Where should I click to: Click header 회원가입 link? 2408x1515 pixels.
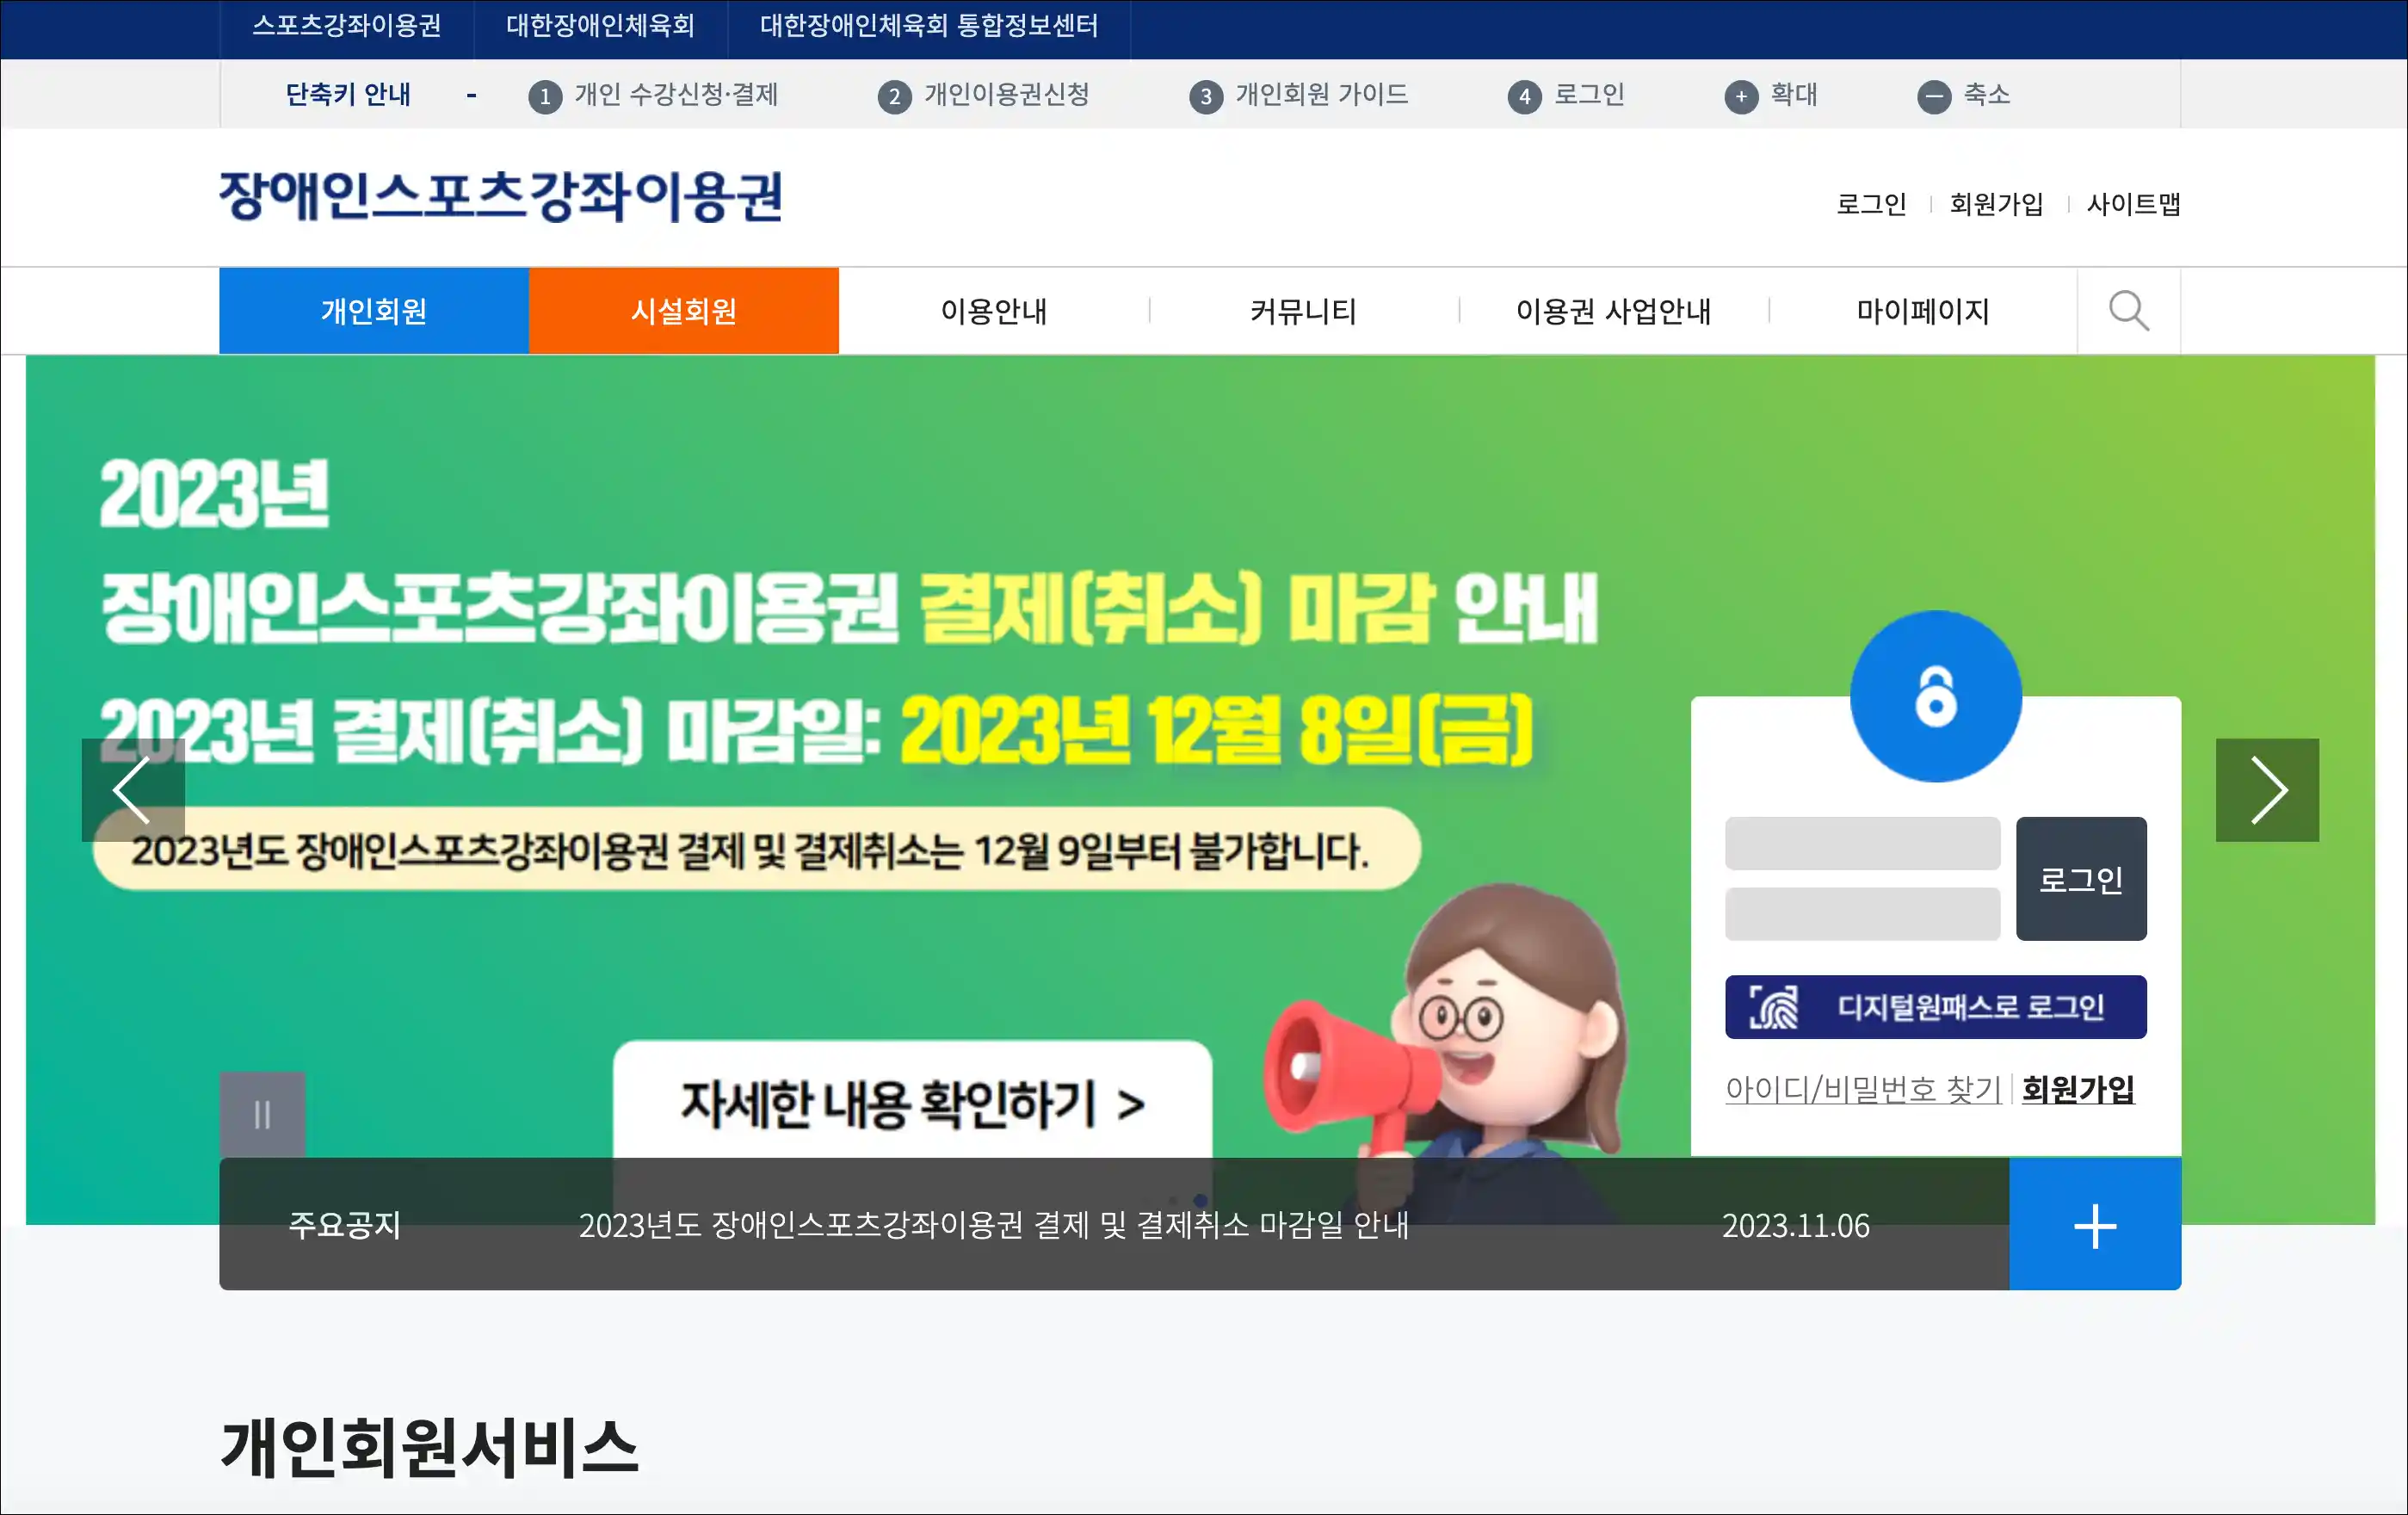1996,204
